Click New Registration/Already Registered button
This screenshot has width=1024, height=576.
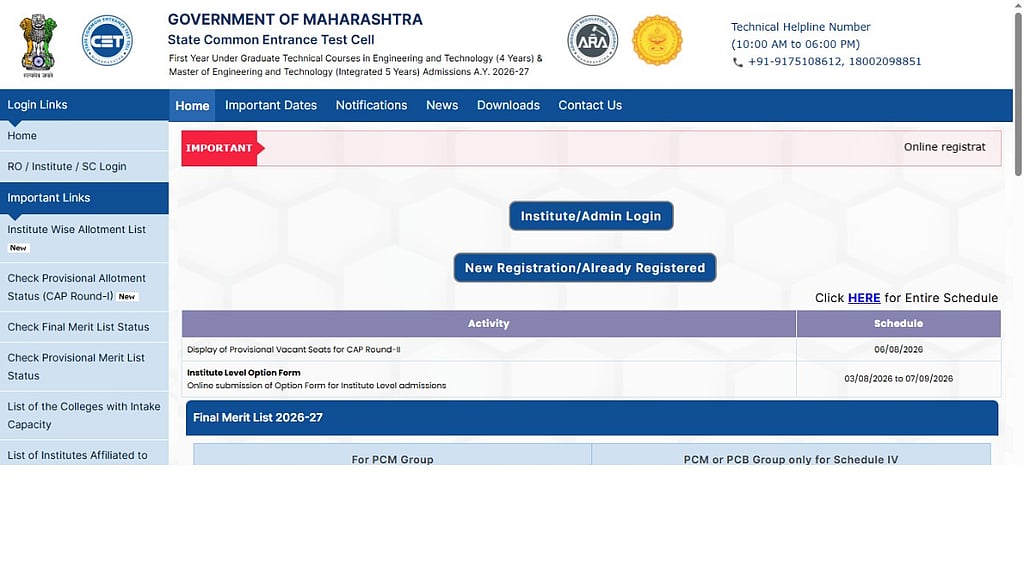point(585,268)
